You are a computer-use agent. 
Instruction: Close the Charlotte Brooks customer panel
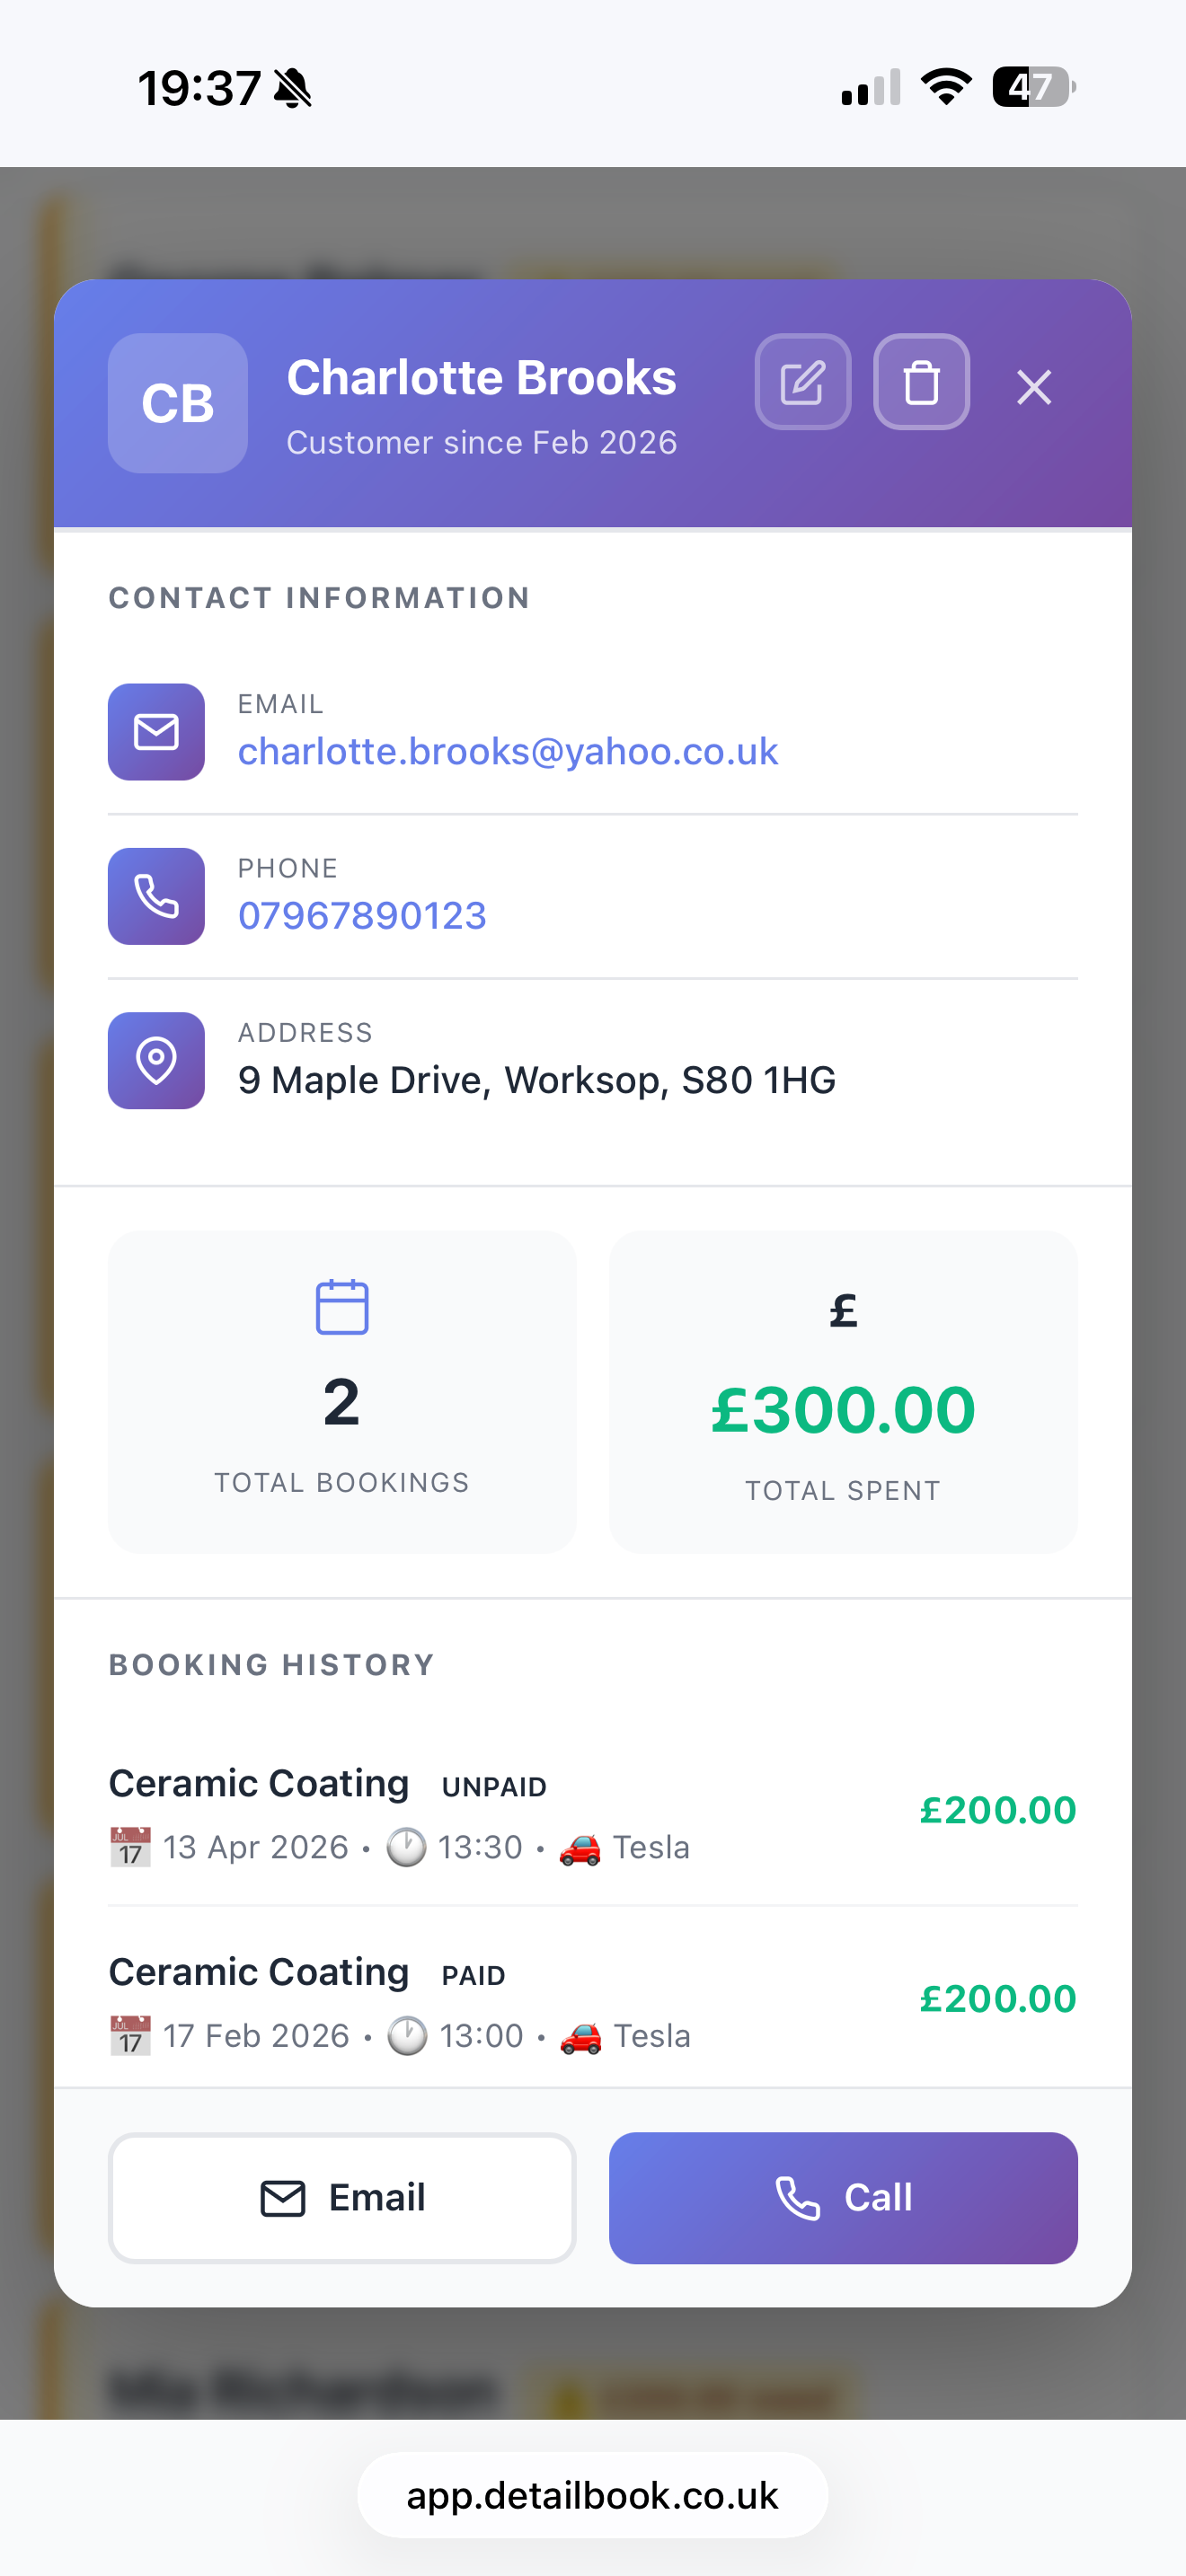tap(1033, 387)
